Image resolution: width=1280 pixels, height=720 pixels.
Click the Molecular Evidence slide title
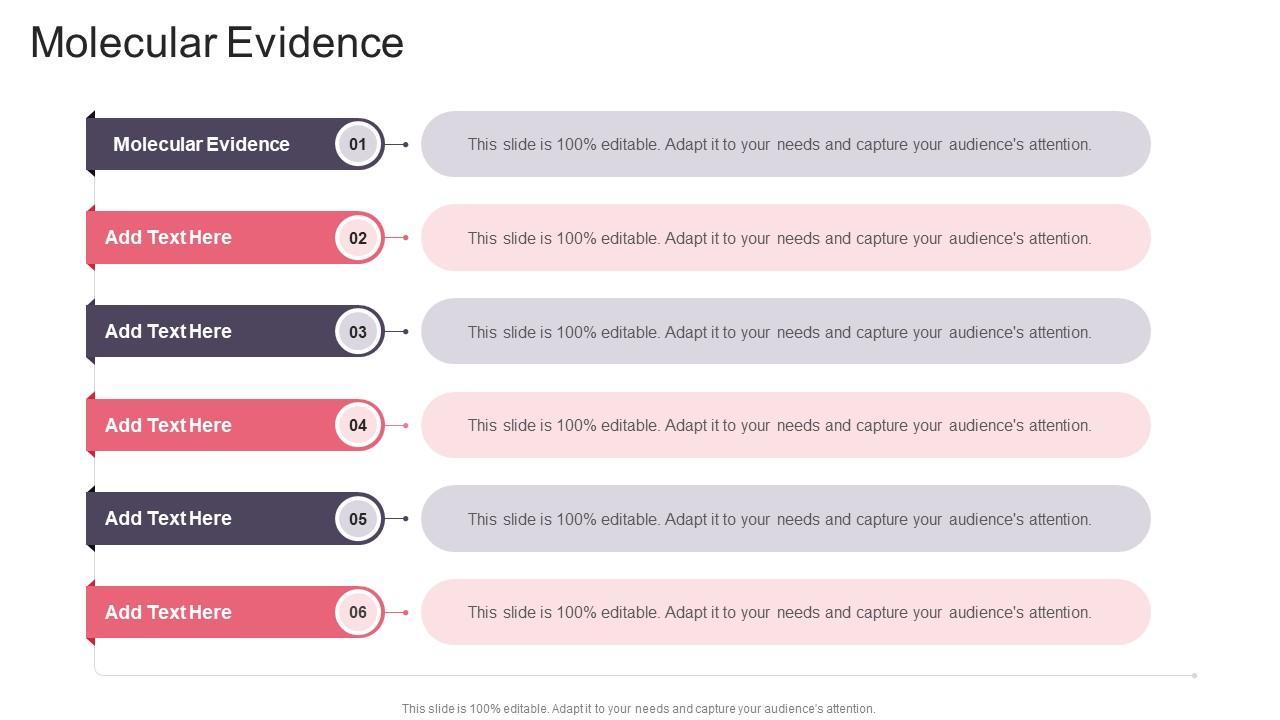click(x=217, y=43)
